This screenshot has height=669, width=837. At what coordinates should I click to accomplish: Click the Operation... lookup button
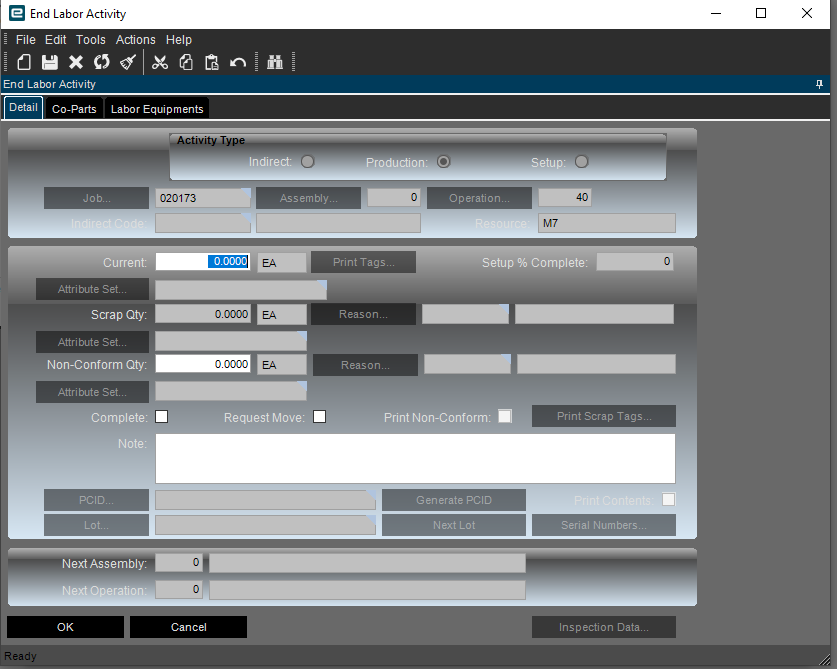pyautogui.click(x=479, y=198)
